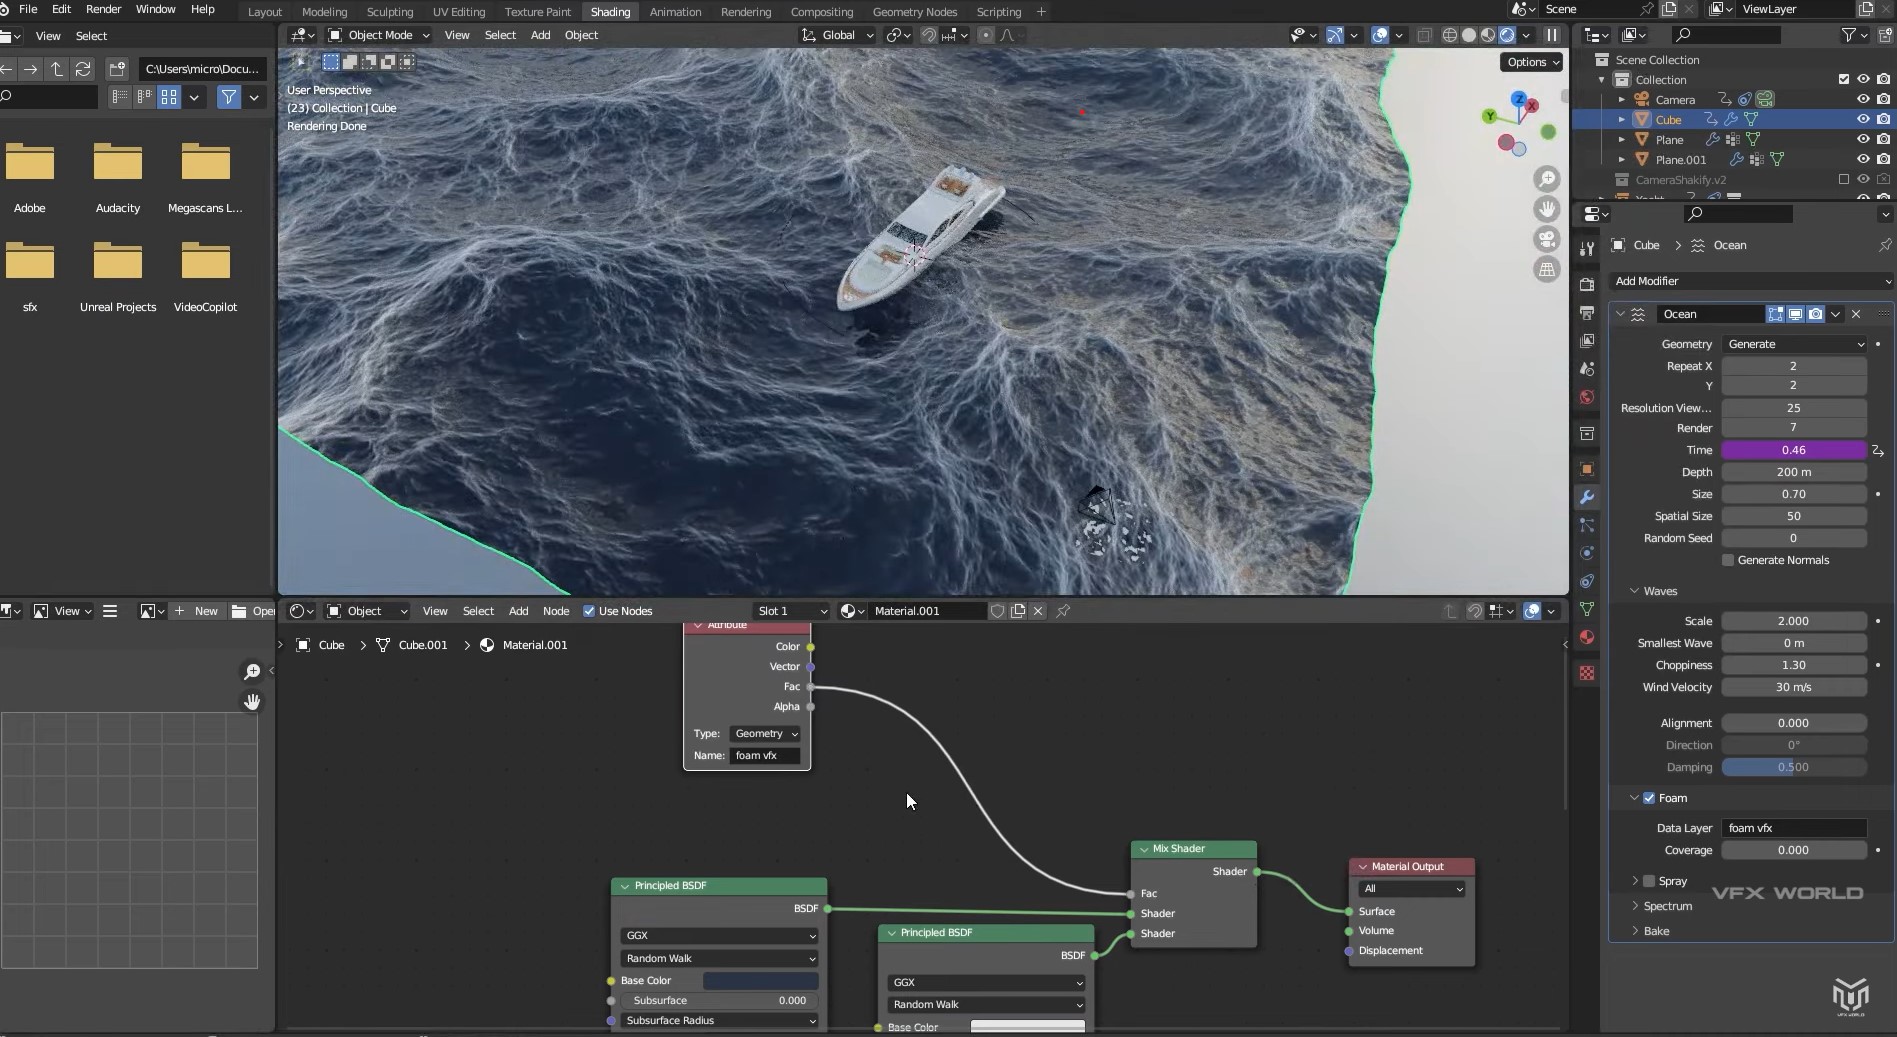Open Object Mode dropdown in viewport
This screenshot has height=1037, width=1897.
click(x=379, y=35)
